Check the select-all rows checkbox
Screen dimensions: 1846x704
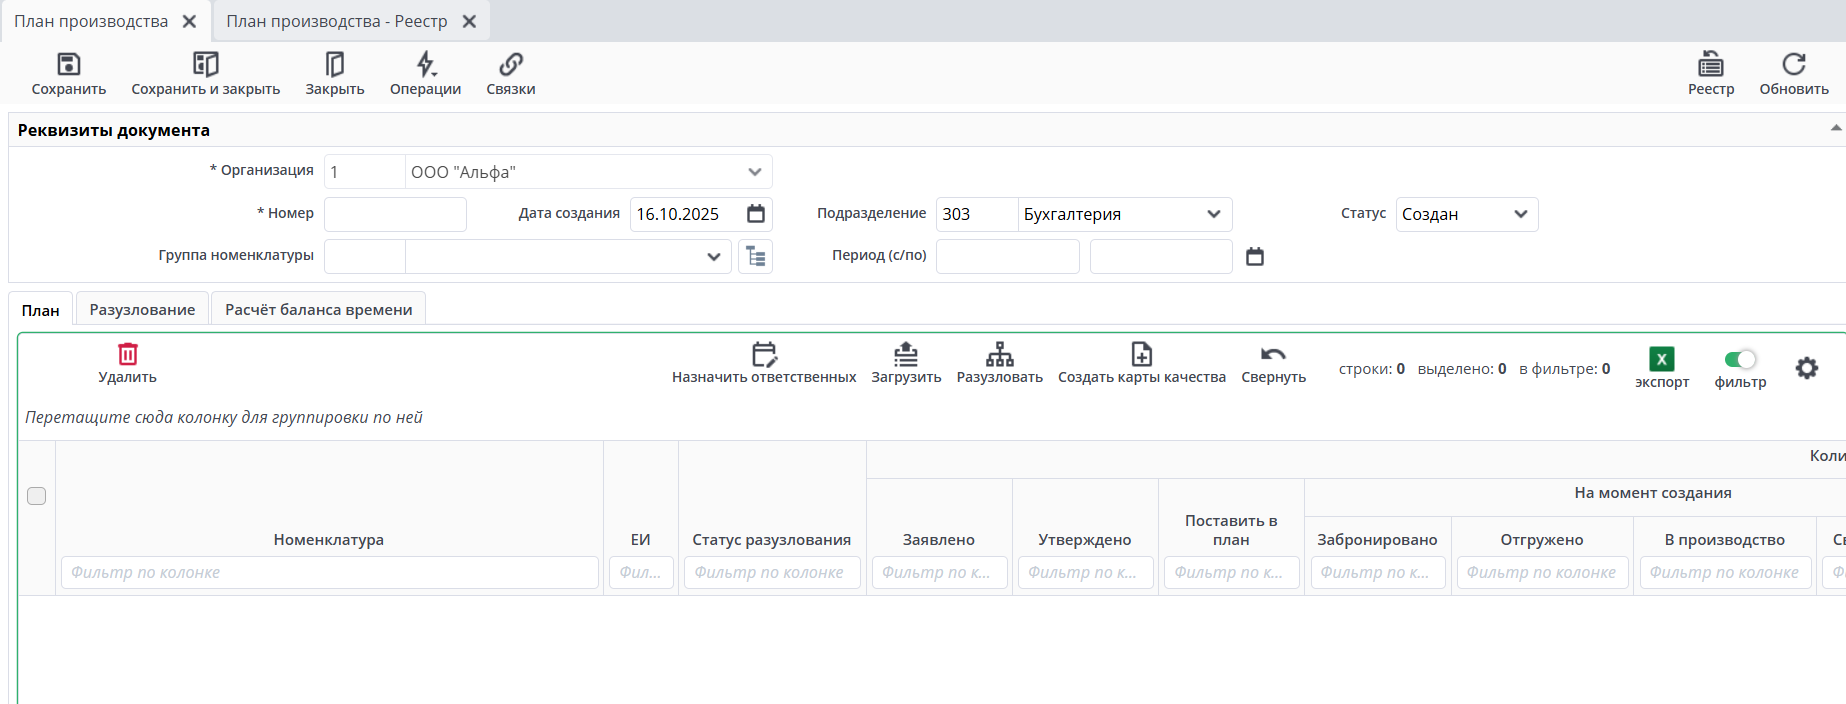(x=36, y=496)
